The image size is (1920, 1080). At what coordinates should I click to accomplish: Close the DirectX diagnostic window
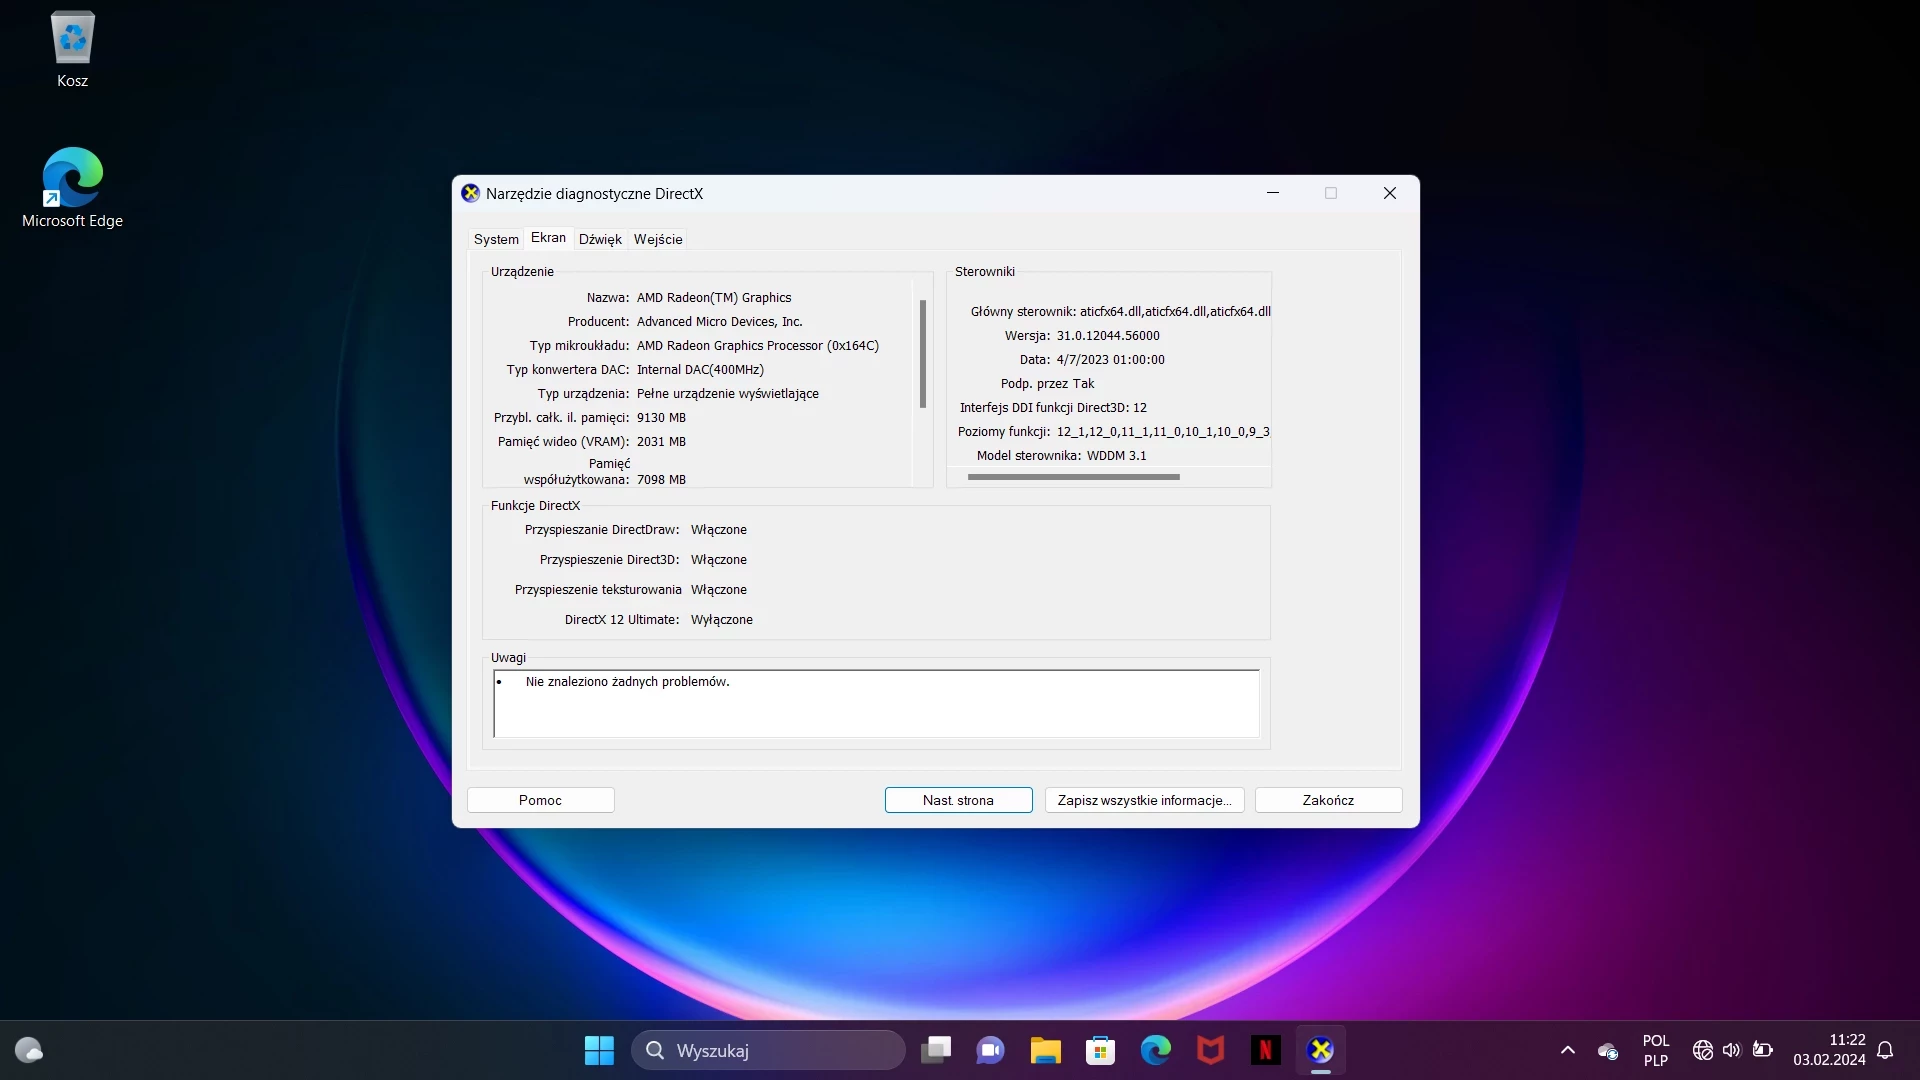pyautogui.click(x=1390, y=193)
